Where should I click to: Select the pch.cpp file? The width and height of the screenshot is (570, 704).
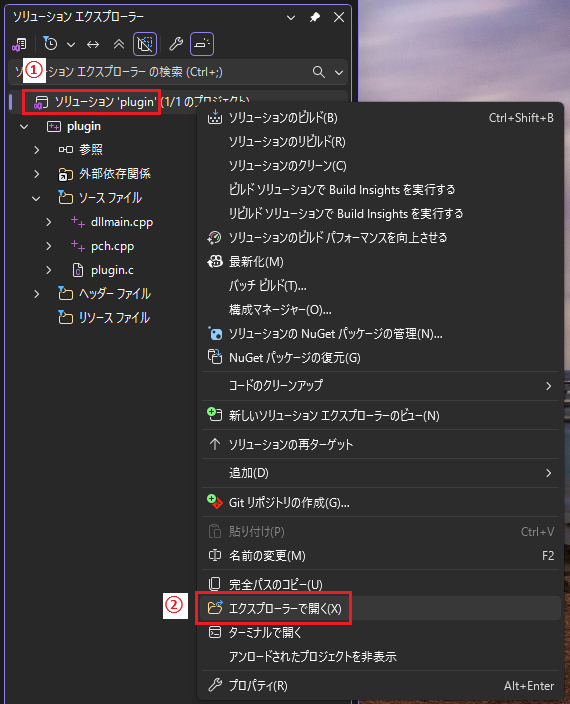point(112,246)
